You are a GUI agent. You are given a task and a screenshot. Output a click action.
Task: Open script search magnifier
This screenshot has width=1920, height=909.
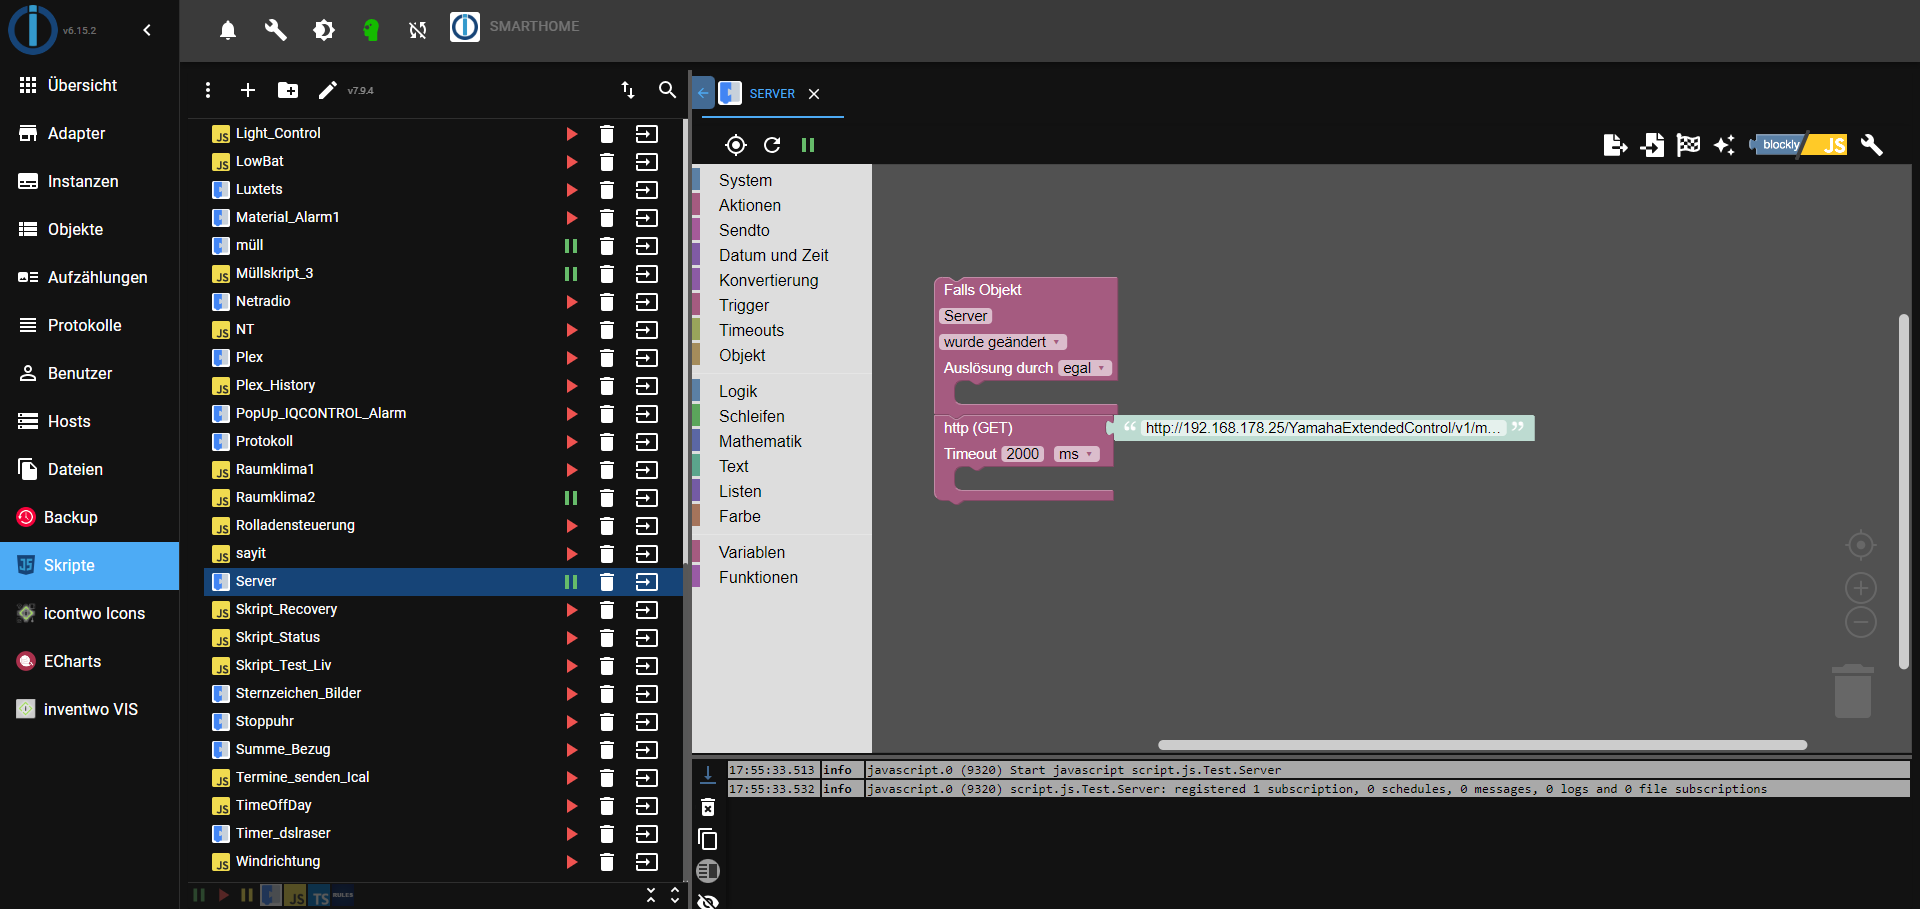coord(667,90)
